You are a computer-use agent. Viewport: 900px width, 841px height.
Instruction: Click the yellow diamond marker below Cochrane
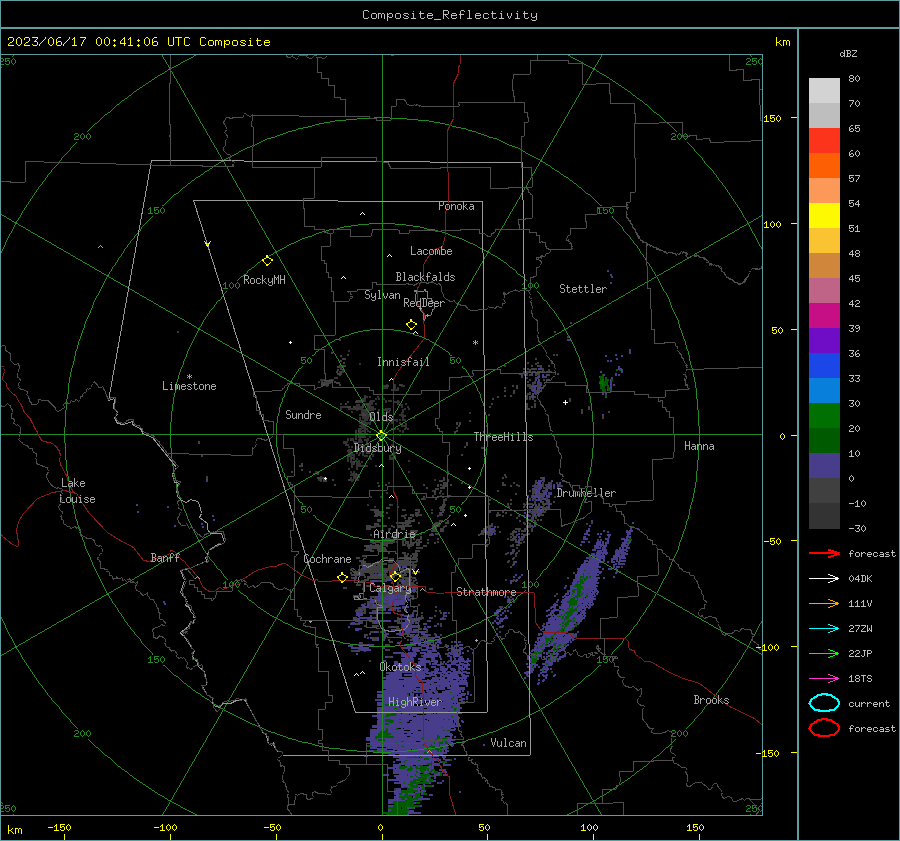coord(343,578)
